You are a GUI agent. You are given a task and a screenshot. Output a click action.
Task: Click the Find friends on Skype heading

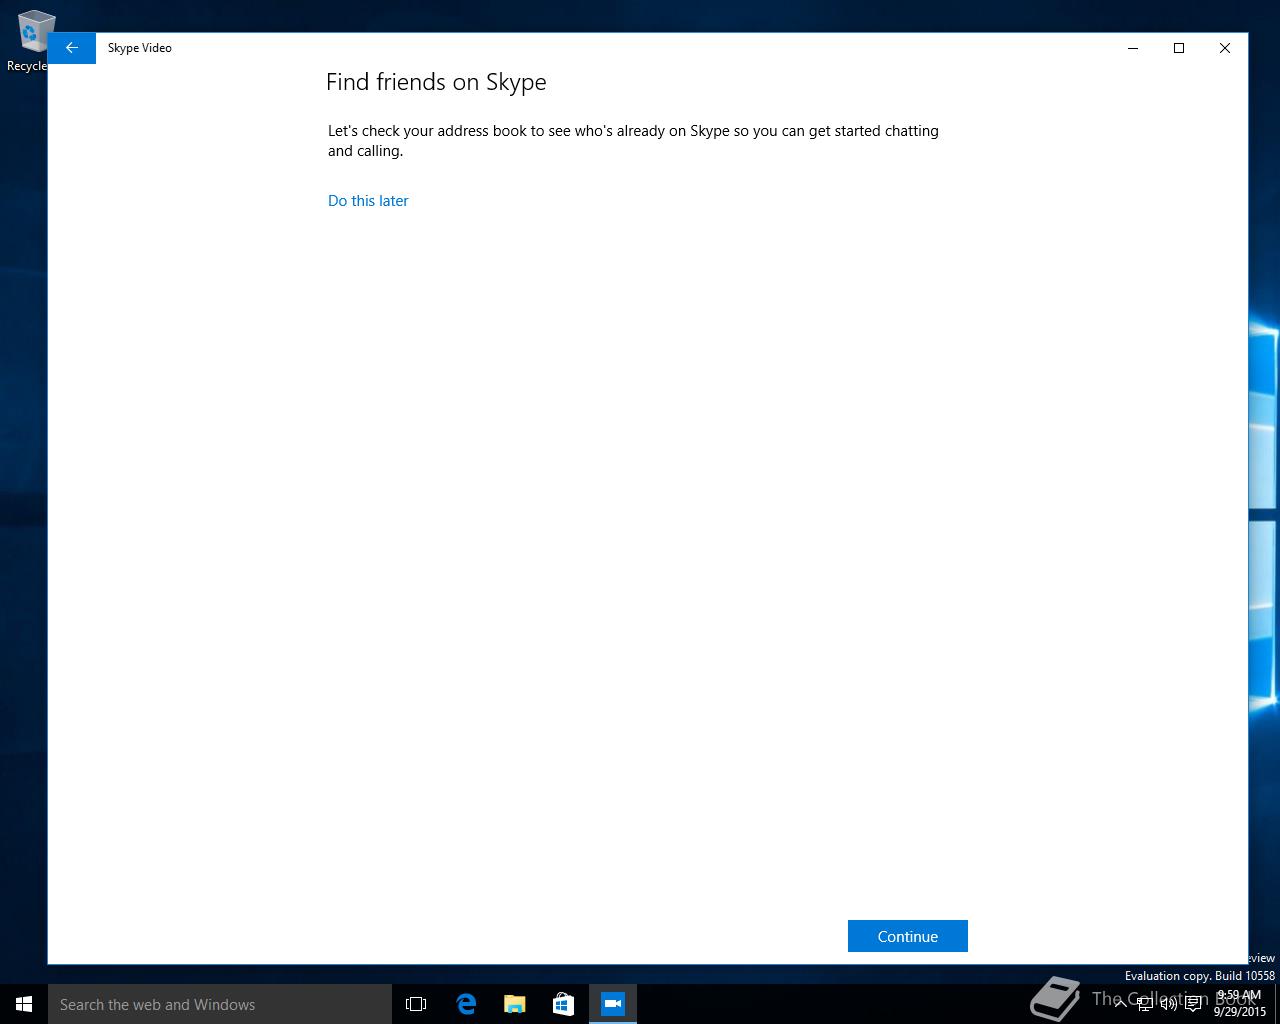tap(436, 82)
